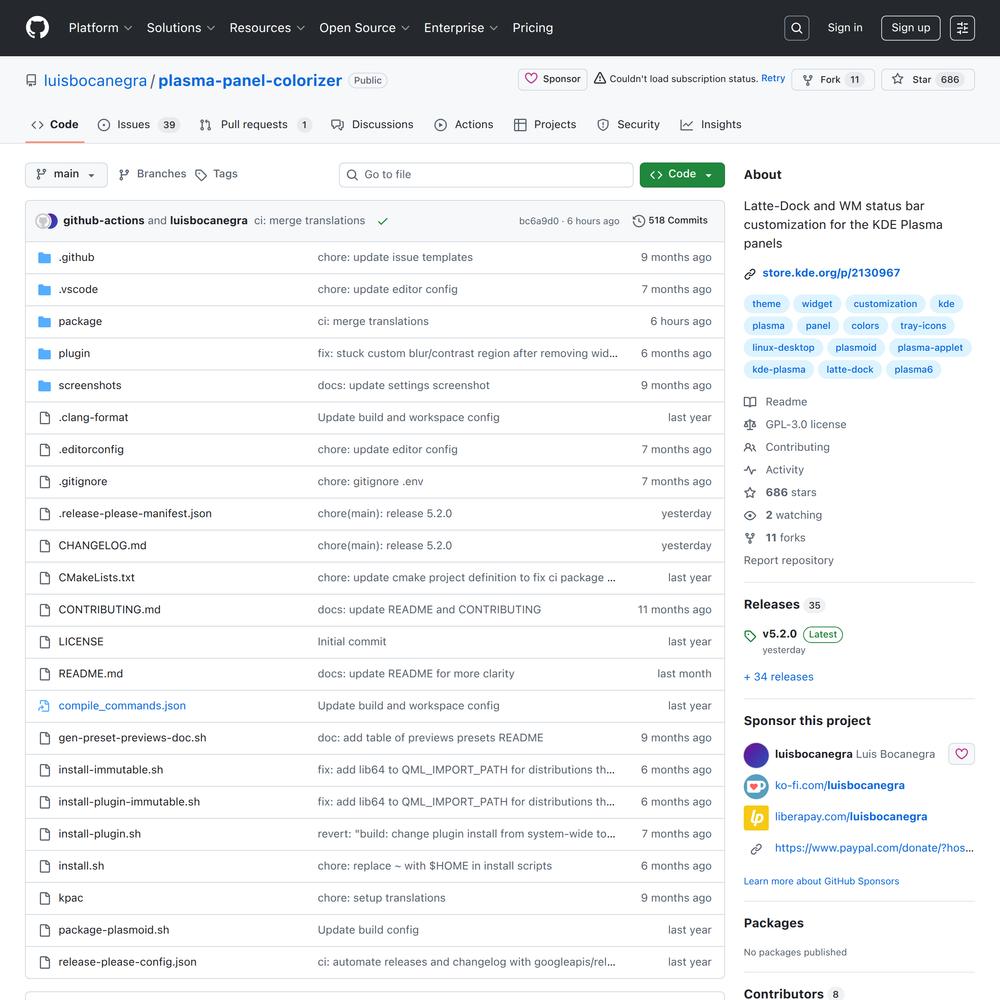This screenshot has width=1000, height=1000.
Task: Click the heart icon beside luisbocanegra sponsor
Action: pos(960,754)
